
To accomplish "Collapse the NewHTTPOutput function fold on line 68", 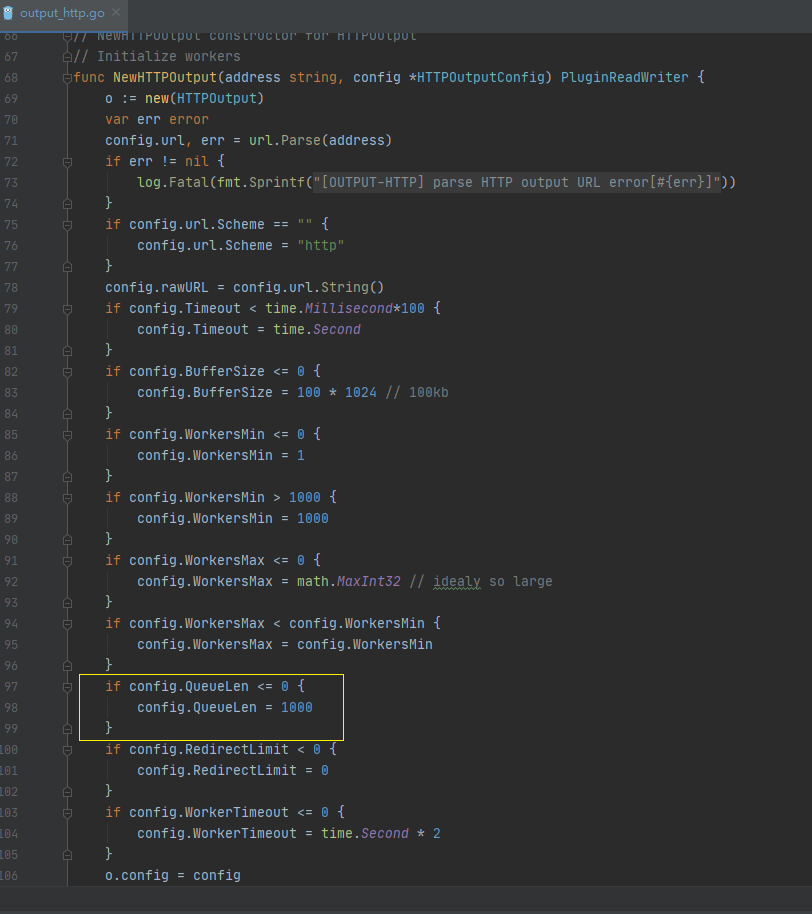I will click(x=67, y=78).
